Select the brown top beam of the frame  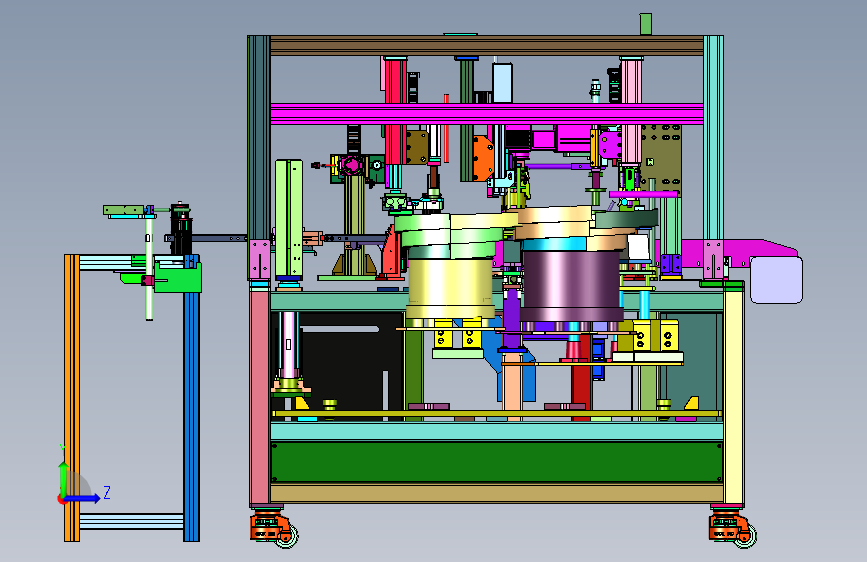pos(487,45)
